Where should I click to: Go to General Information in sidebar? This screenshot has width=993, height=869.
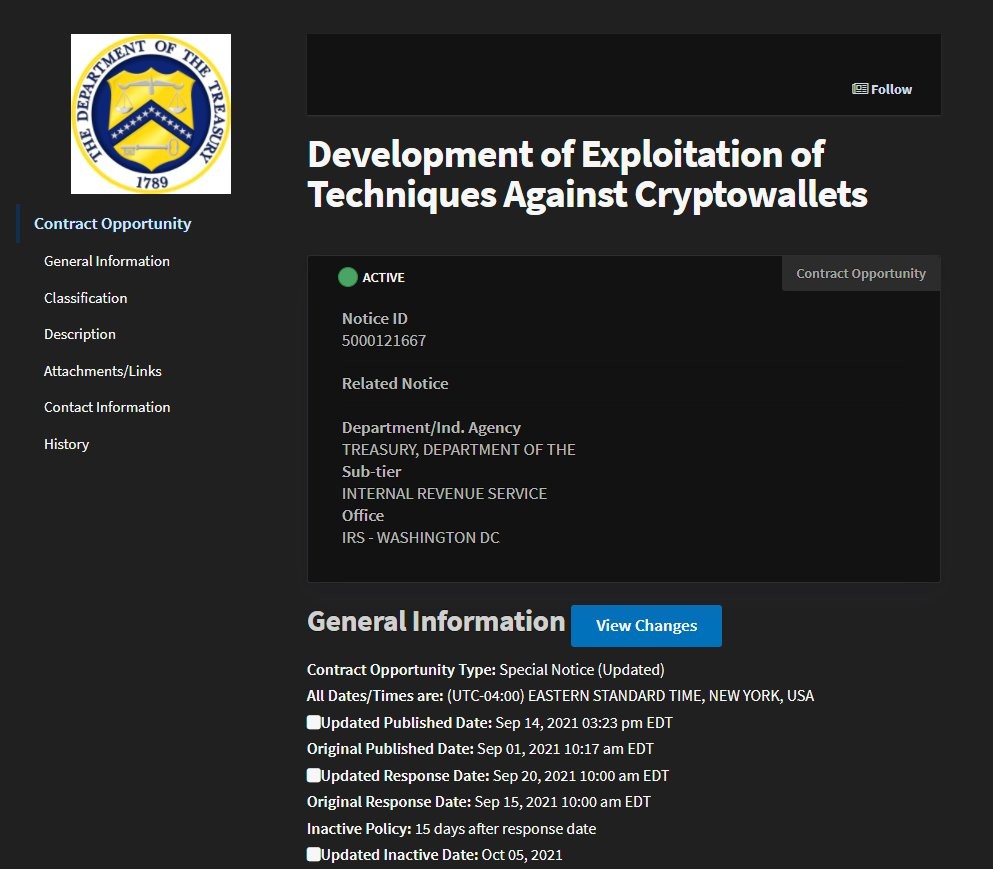click(x=107, y=261)
